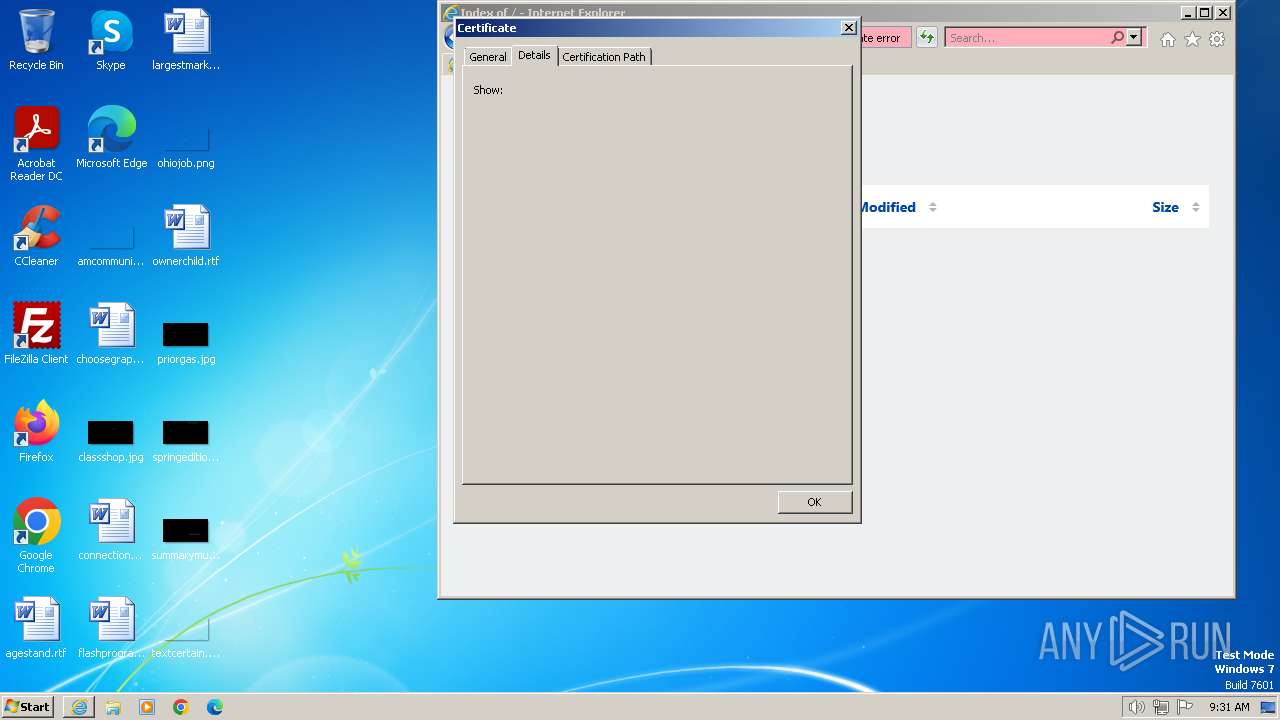The image size is (1280, 720).
Task: Select ownerchild.rtf document
Action: coord(186,236)
